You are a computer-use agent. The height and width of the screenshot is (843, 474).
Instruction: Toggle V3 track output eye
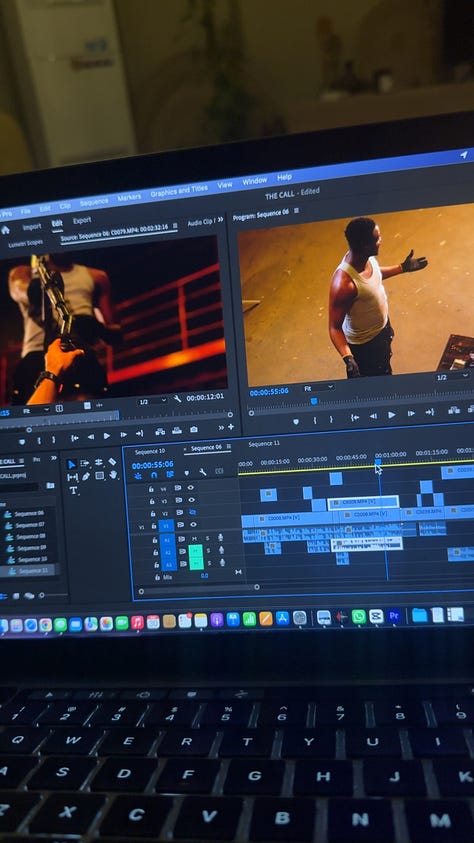(192, 500)
